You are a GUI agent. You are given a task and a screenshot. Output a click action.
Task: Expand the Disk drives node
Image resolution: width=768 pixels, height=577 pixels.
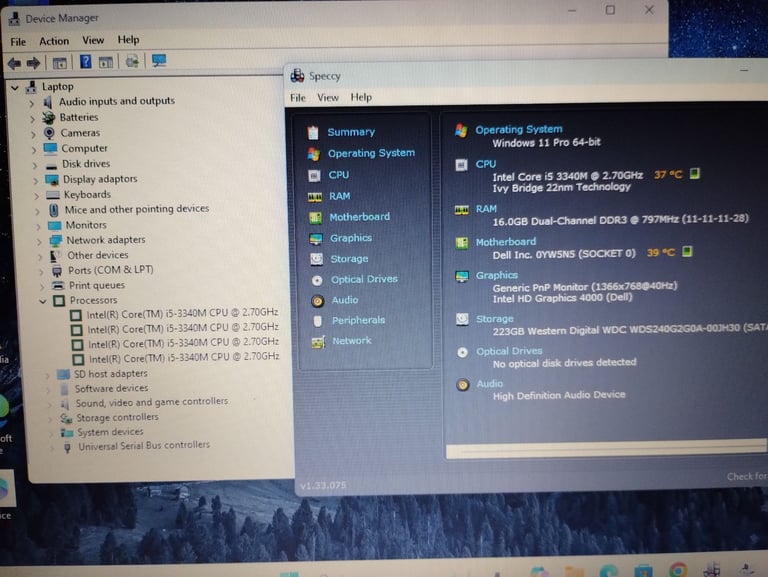coord(35,166)
